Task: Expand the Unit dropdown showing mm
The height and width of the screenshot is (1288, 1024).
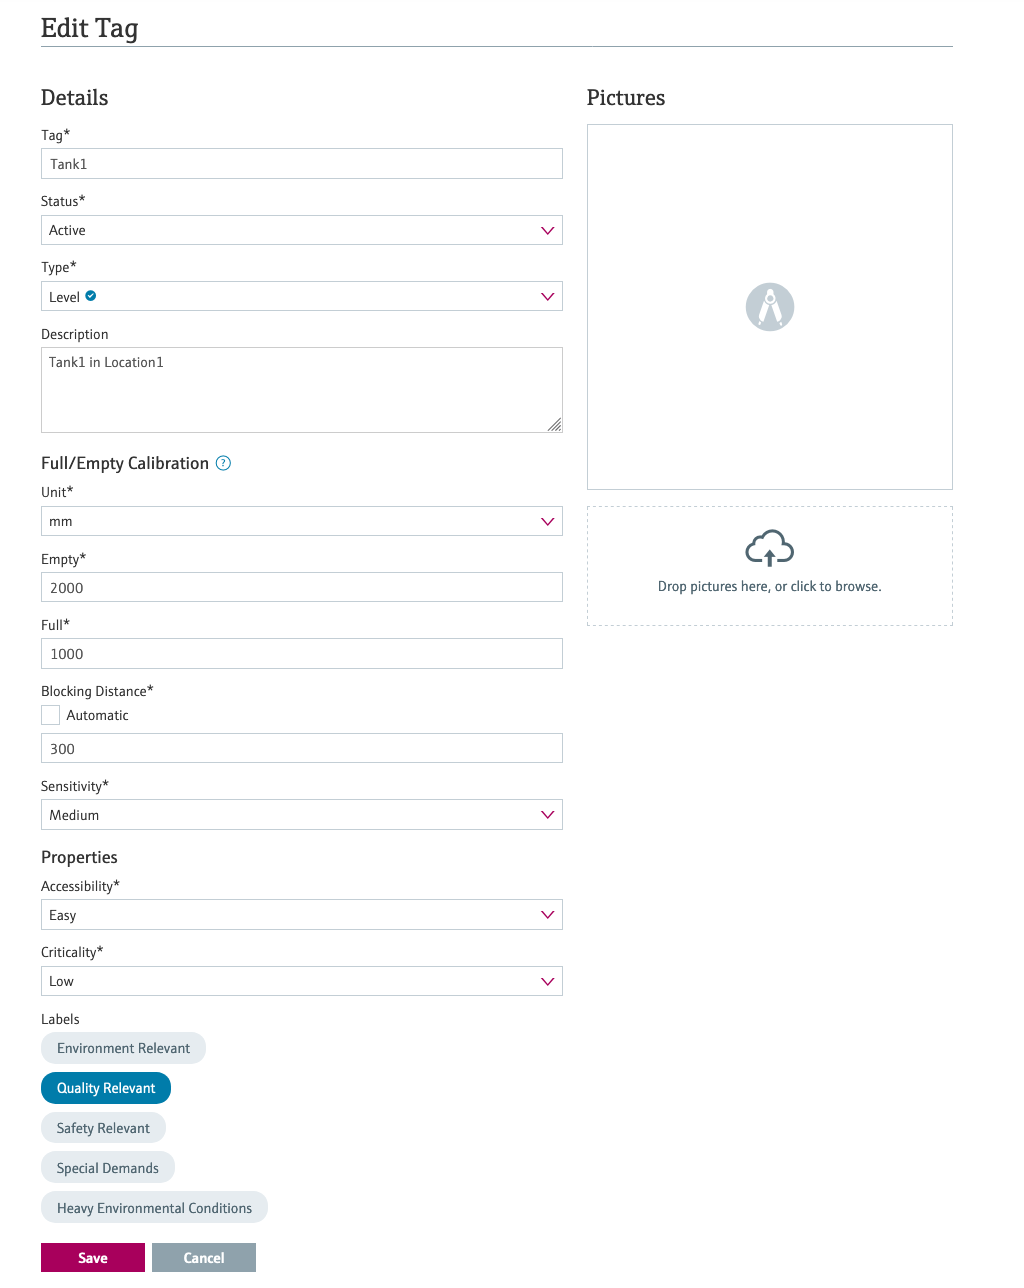Action: pyautogui.click(x=302, y=521)
